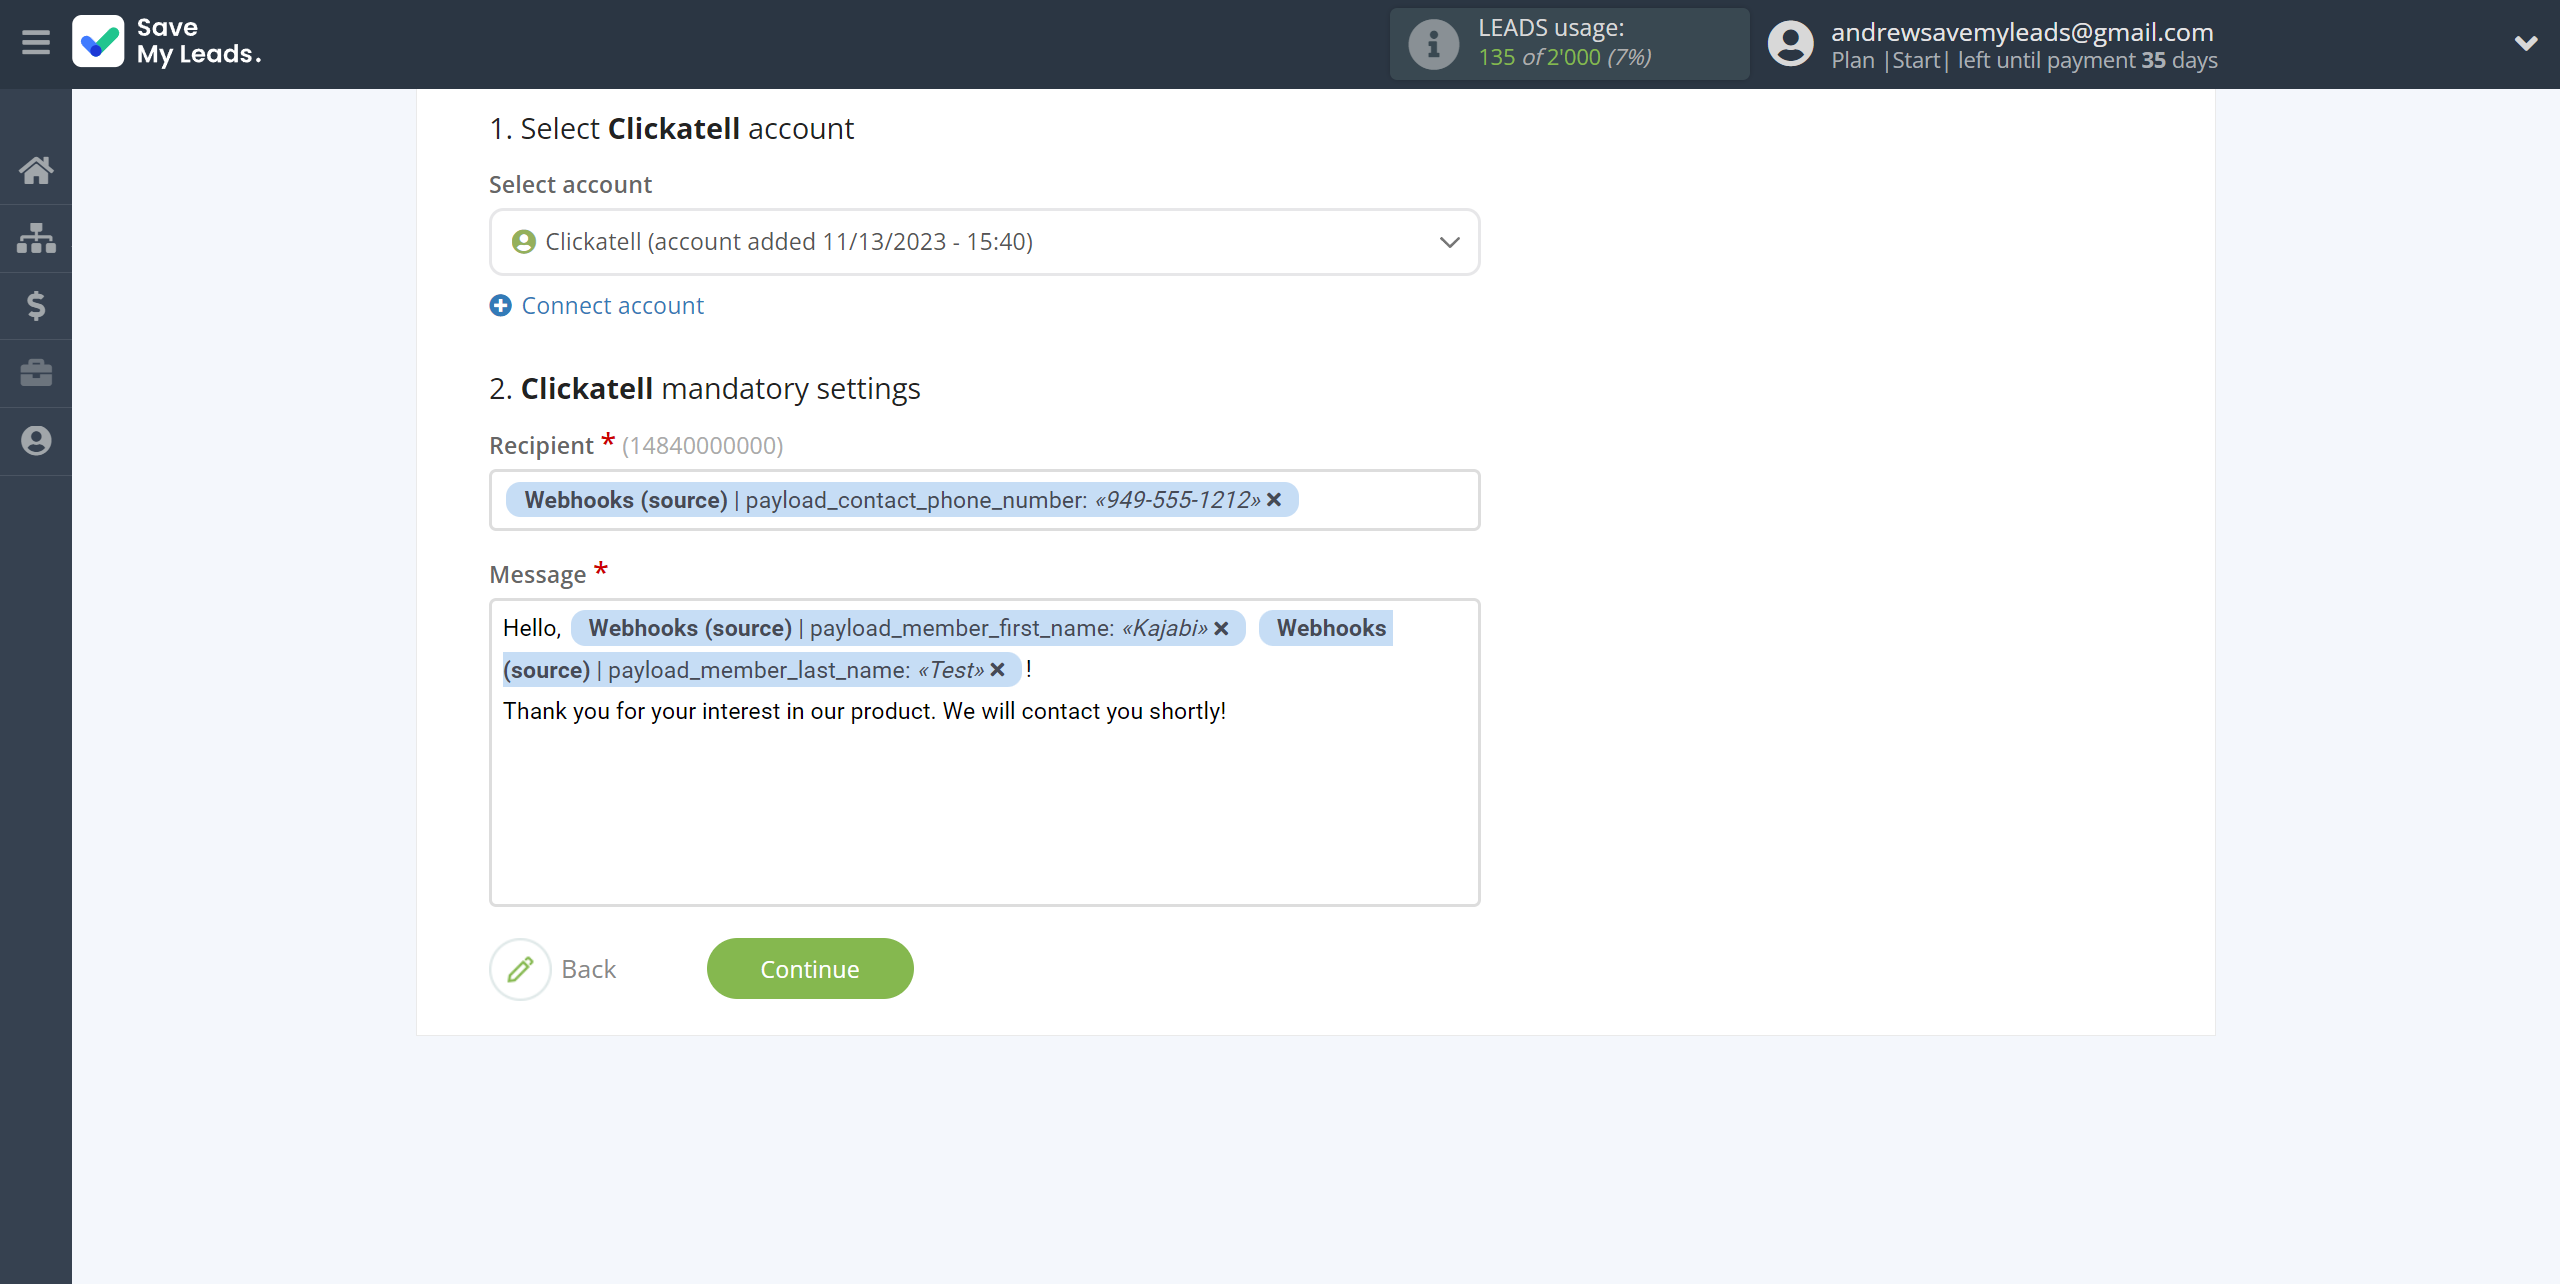Click the Recipient input field
This screenshot has height=1284, width=2560.
[x=984, y=500]
